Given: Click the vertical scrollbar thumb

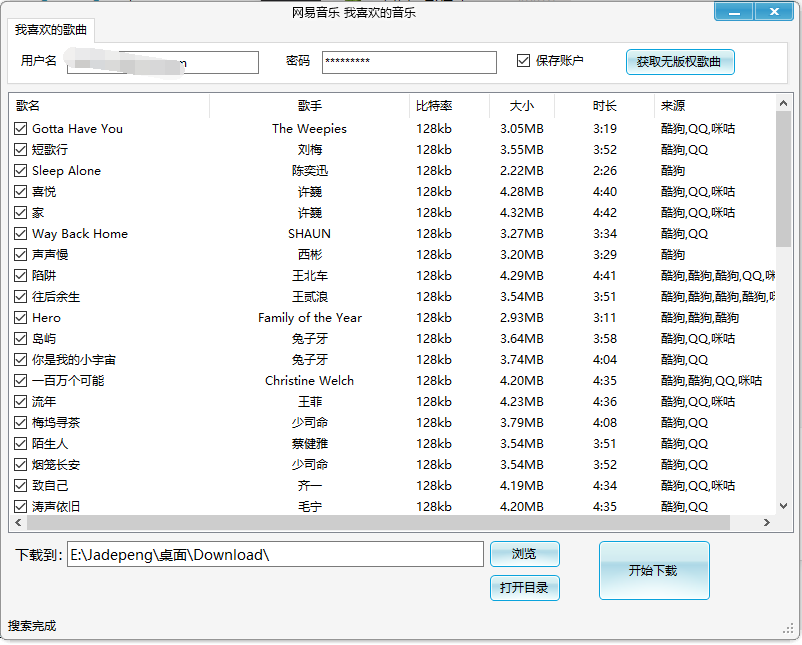Looking at the screenshot, I should 784,179.
